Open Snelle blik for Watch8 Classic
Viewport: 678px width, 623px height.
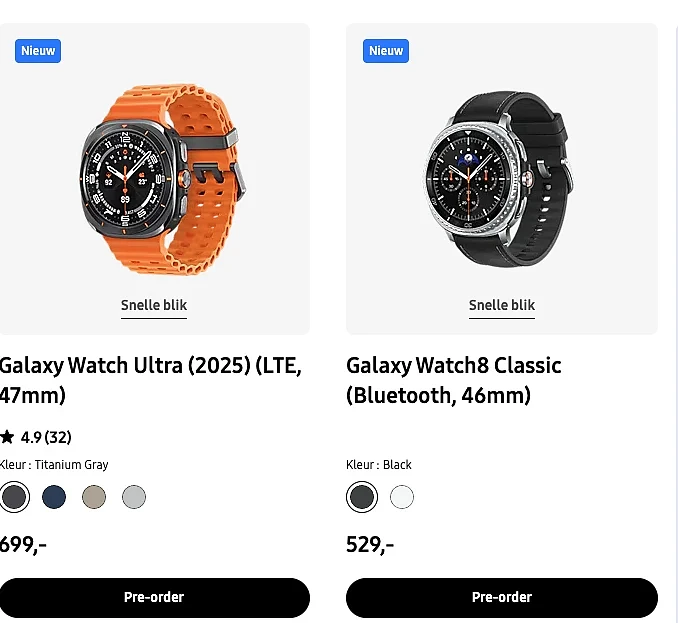pyautogui.click(x=502, y=306)
